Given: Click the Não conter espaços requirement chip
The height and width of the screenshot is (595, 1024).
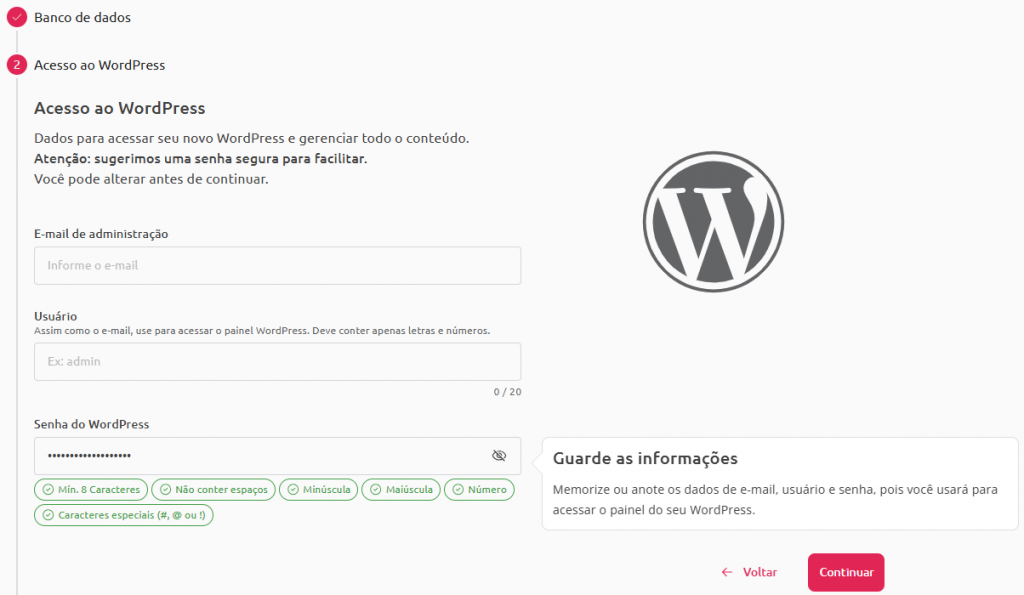Looking at the screenshot, I should tap(214, 489).
